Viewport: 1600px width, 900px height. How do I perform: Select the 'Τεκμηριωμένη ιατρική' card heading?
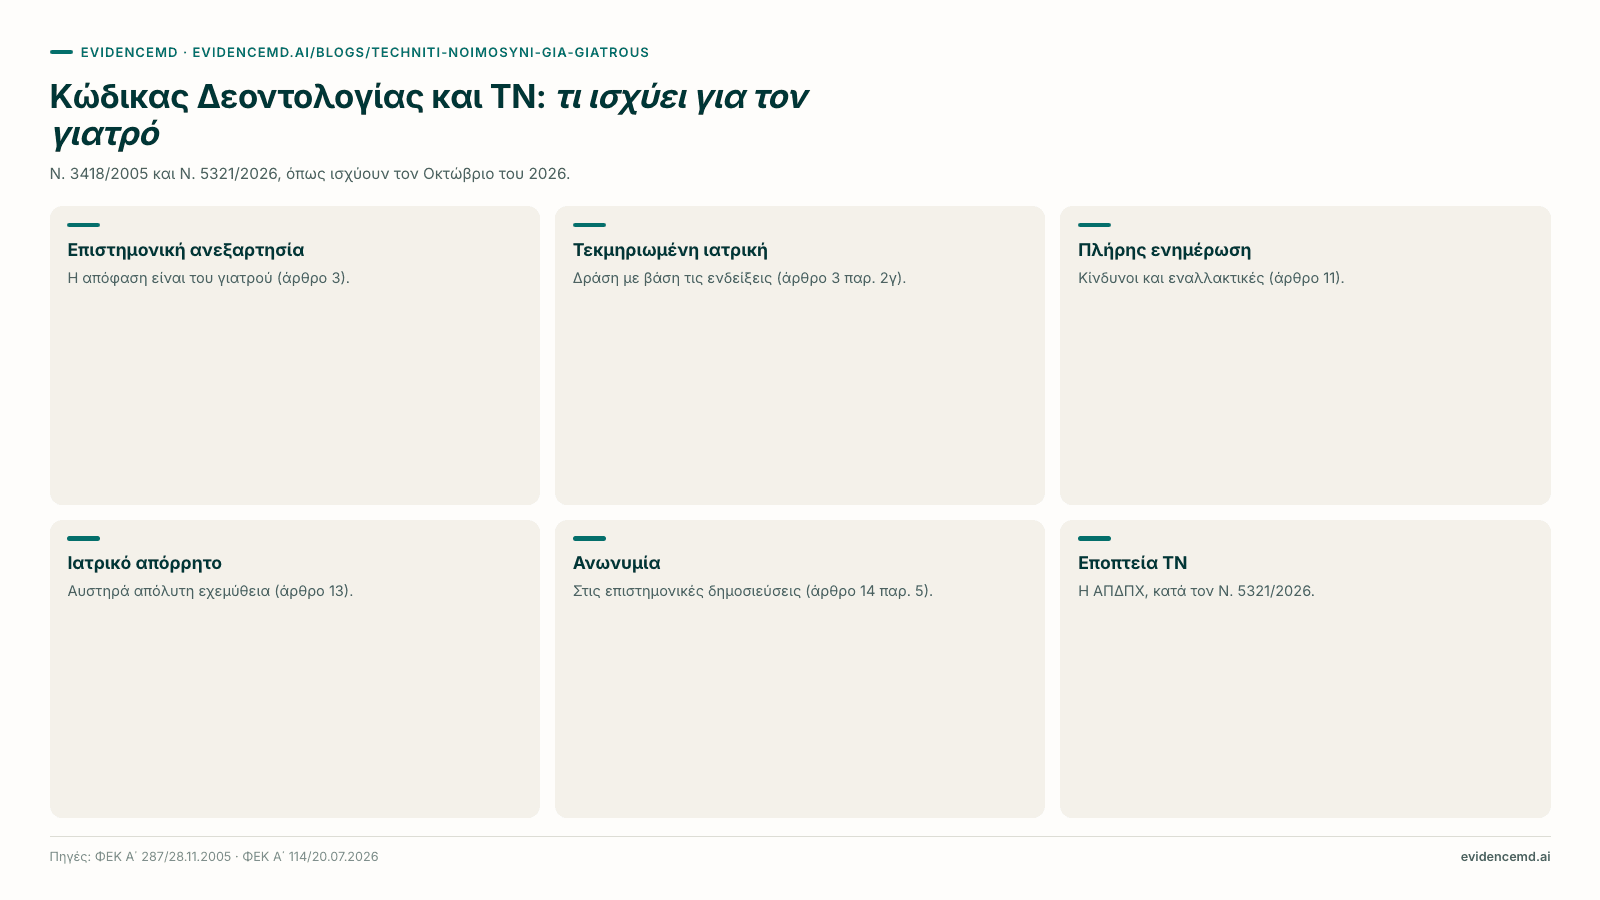point(670,250)
